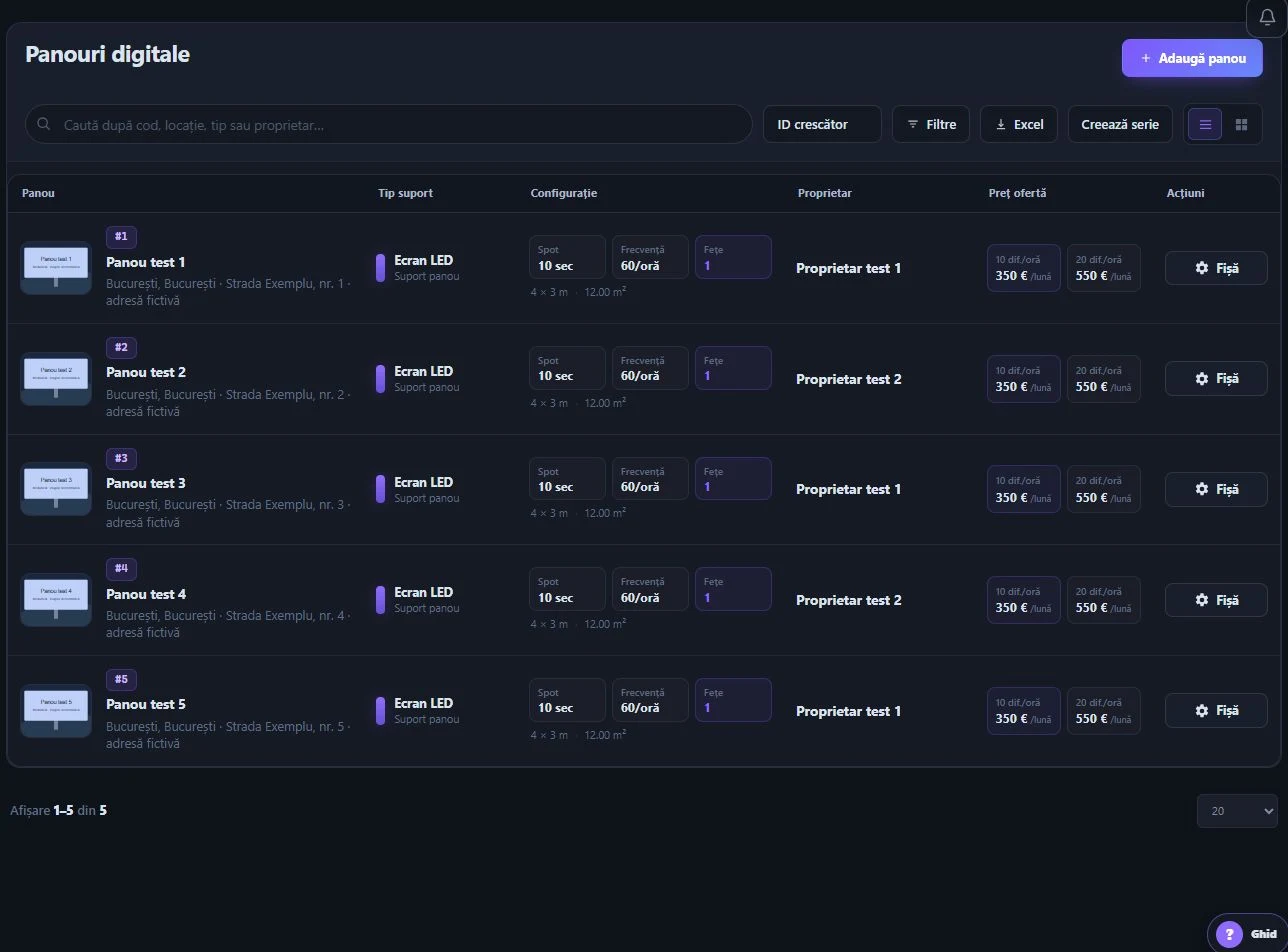This screenshot has height=952, width=1288.
Task: Click the #3 ID badge
Action: coord(121,458)
